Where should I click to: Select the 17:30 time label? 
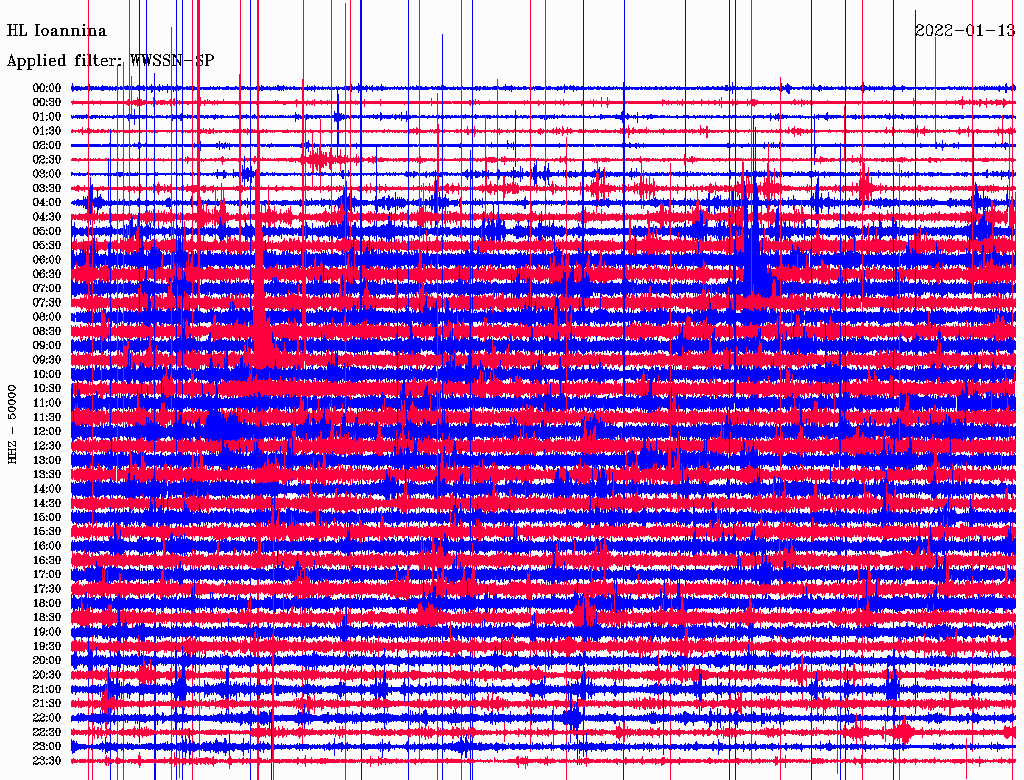[x=47, y=589]
